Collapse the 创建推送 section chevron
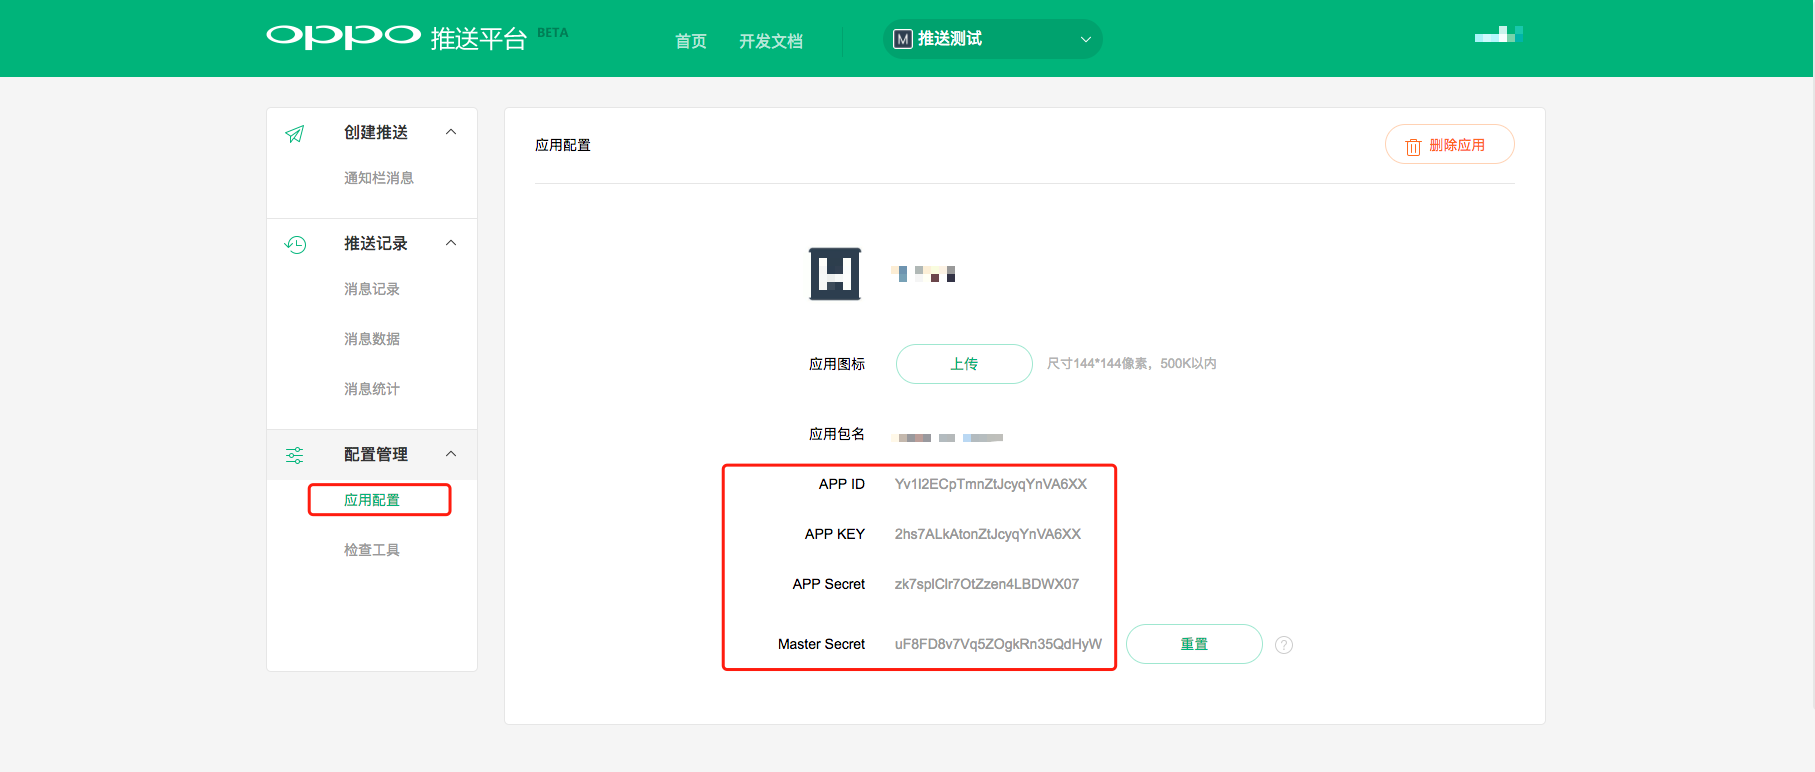Image resolution: width=1815 pixels, height=772 pixels. 451,132
